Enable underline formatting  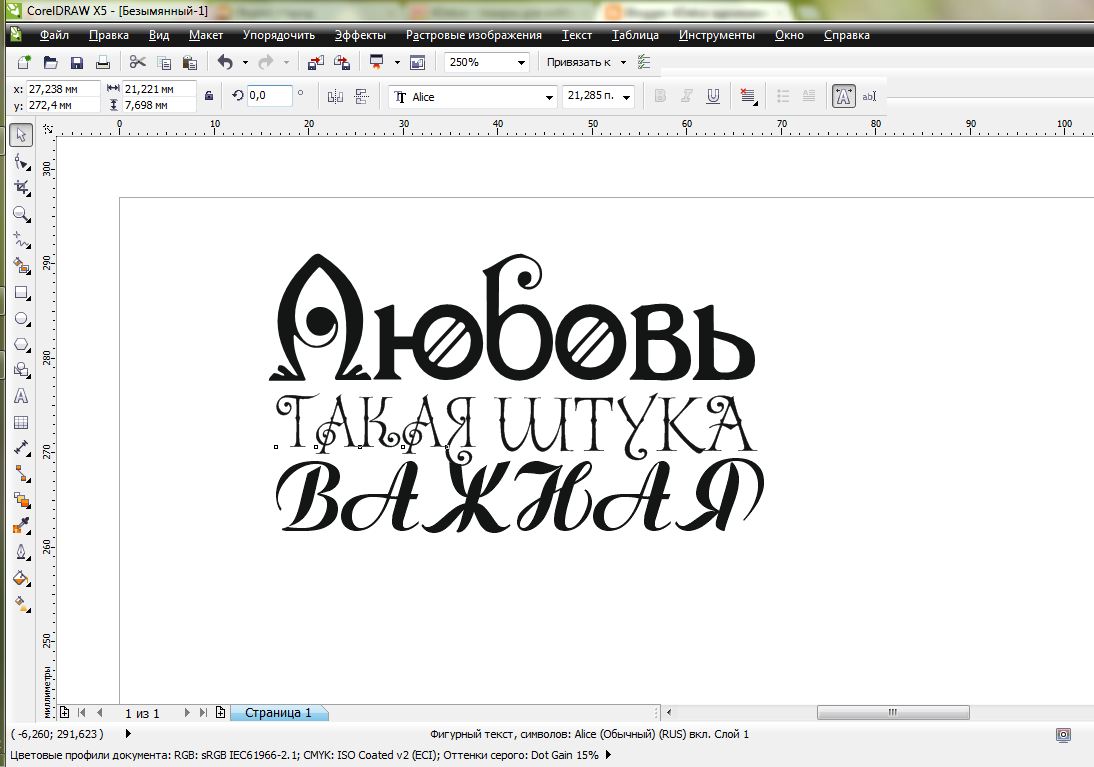pos(713,95)
